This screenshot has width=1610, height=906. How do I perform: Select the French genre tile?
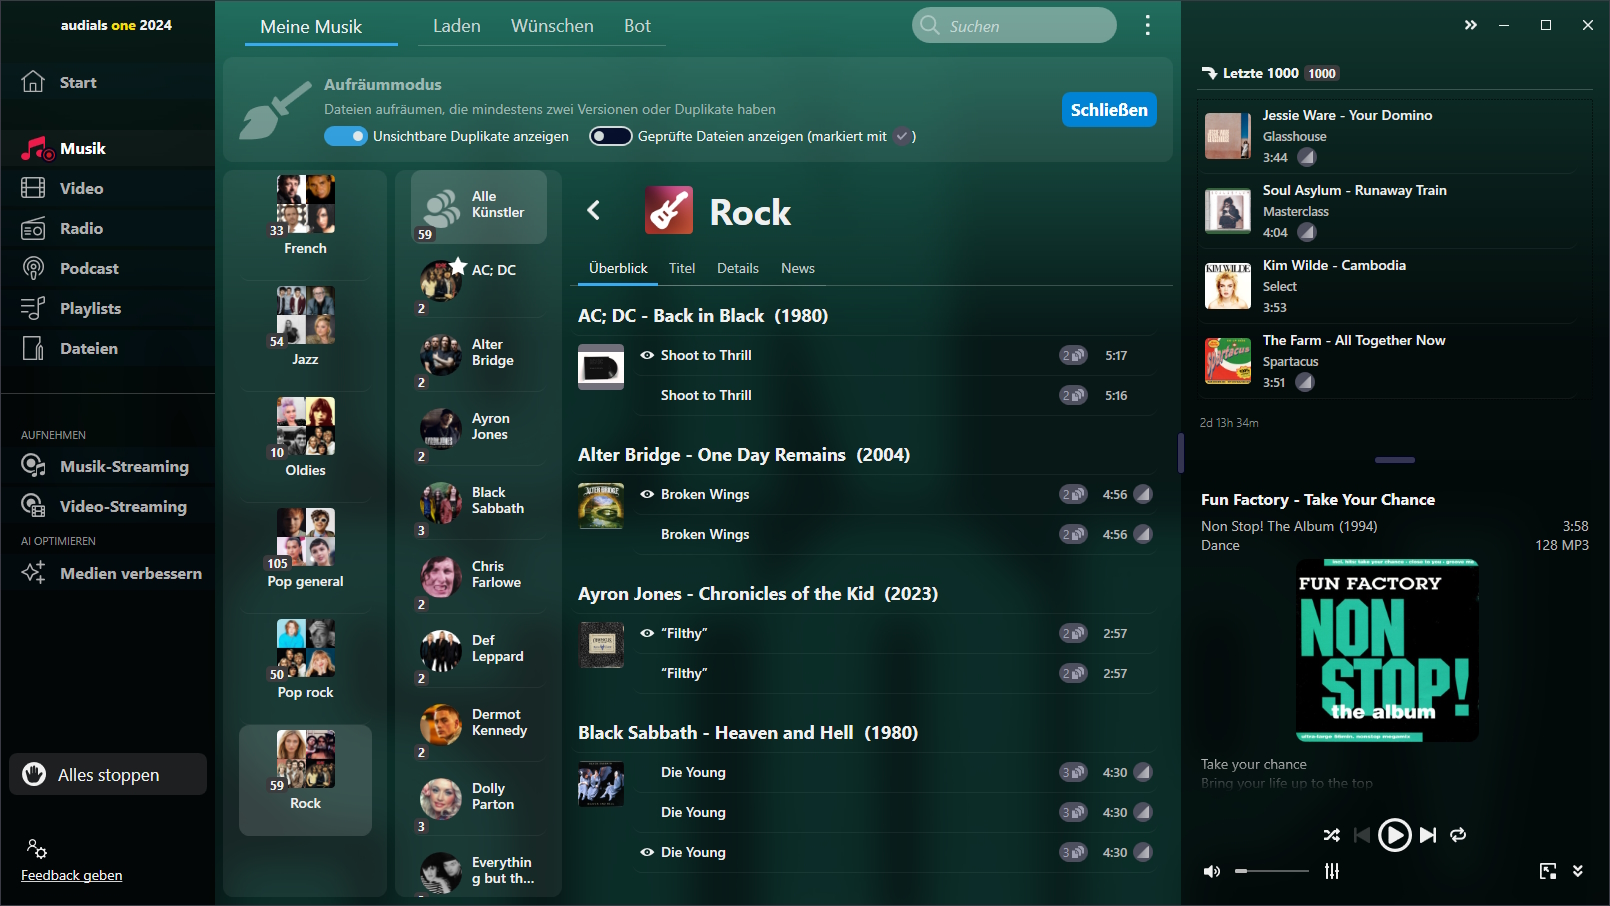(x=305, y=217)
